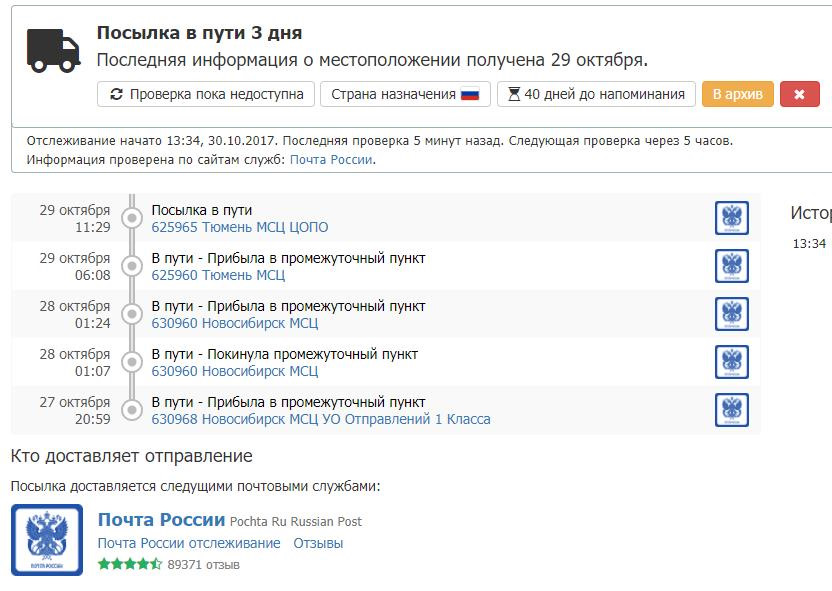This screenshot has width=832, height=591.
Task: Open the Почта России link in the info bar
Action: 331,159
